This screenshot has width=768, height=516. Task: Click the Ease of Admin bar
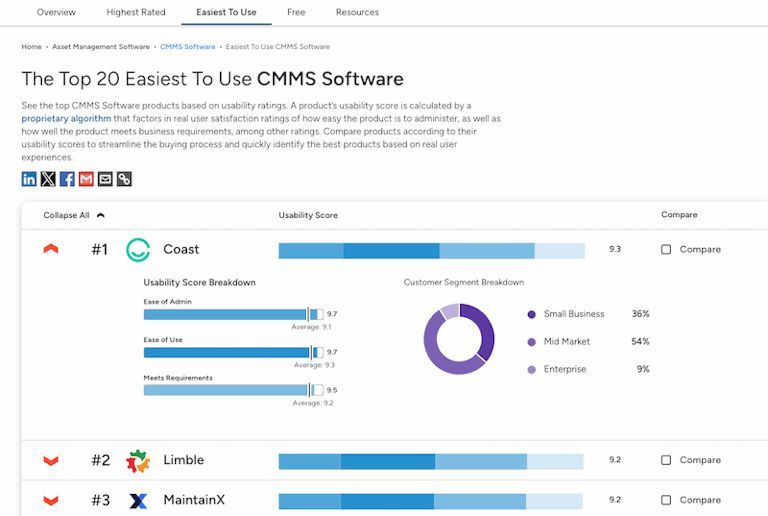[234, 314]
